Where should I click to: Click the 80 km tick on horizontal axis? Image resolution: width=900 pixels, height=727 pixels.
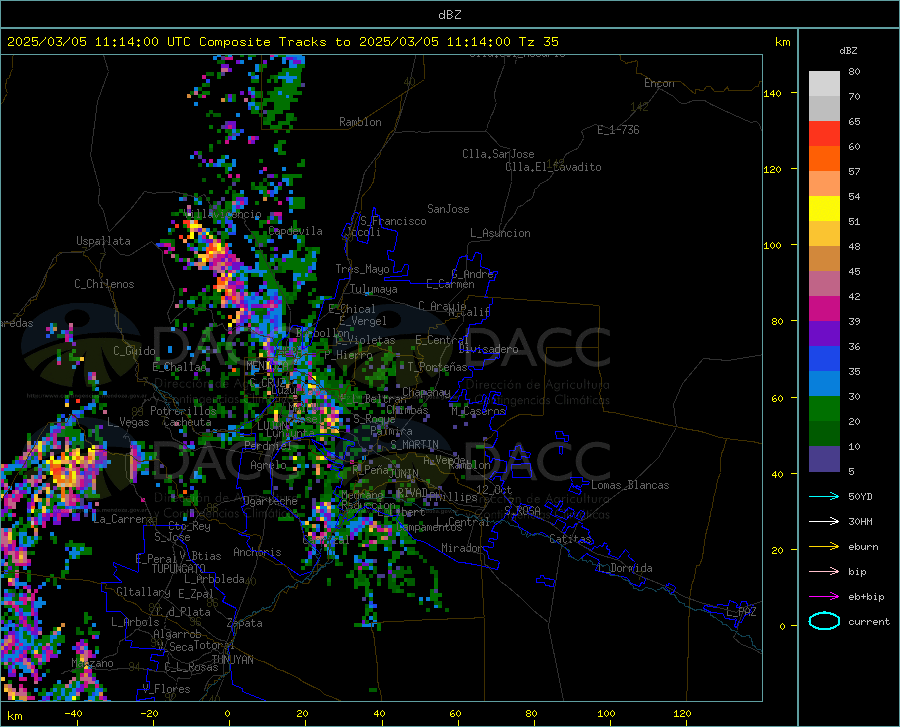click(x=531, y=713)
